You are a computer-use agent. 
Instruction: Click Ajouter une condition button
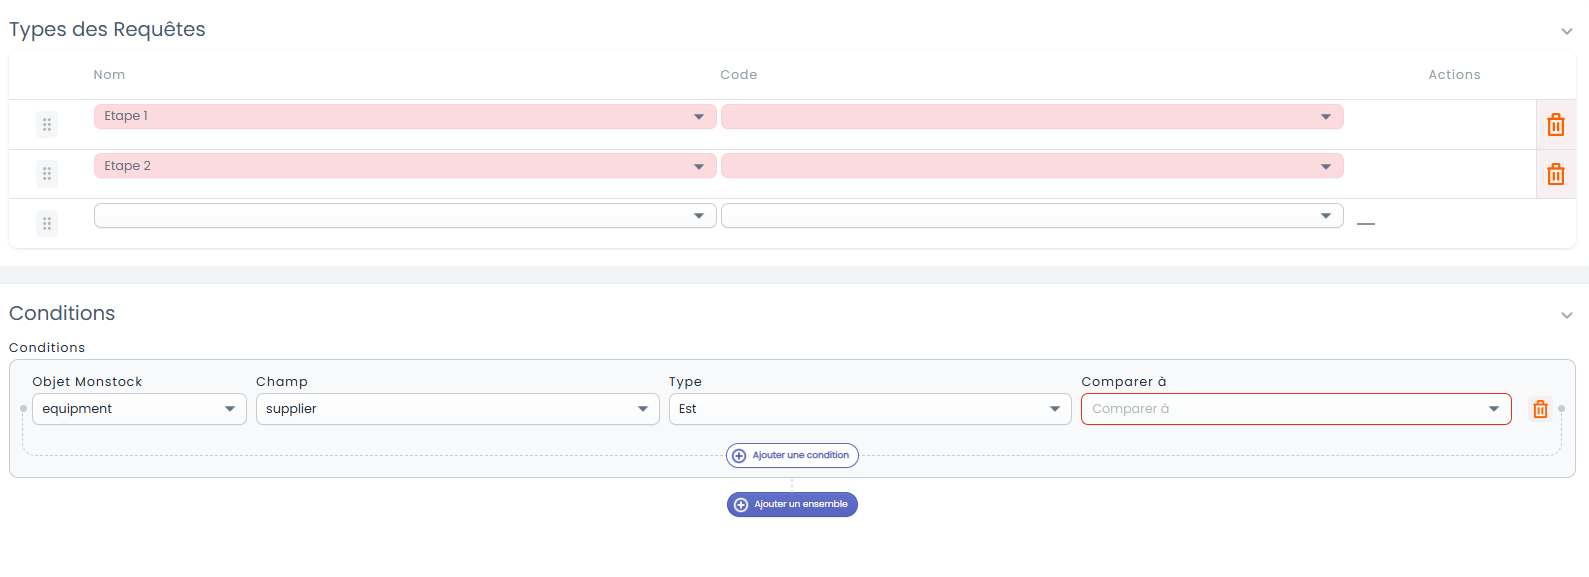point(792,455)
